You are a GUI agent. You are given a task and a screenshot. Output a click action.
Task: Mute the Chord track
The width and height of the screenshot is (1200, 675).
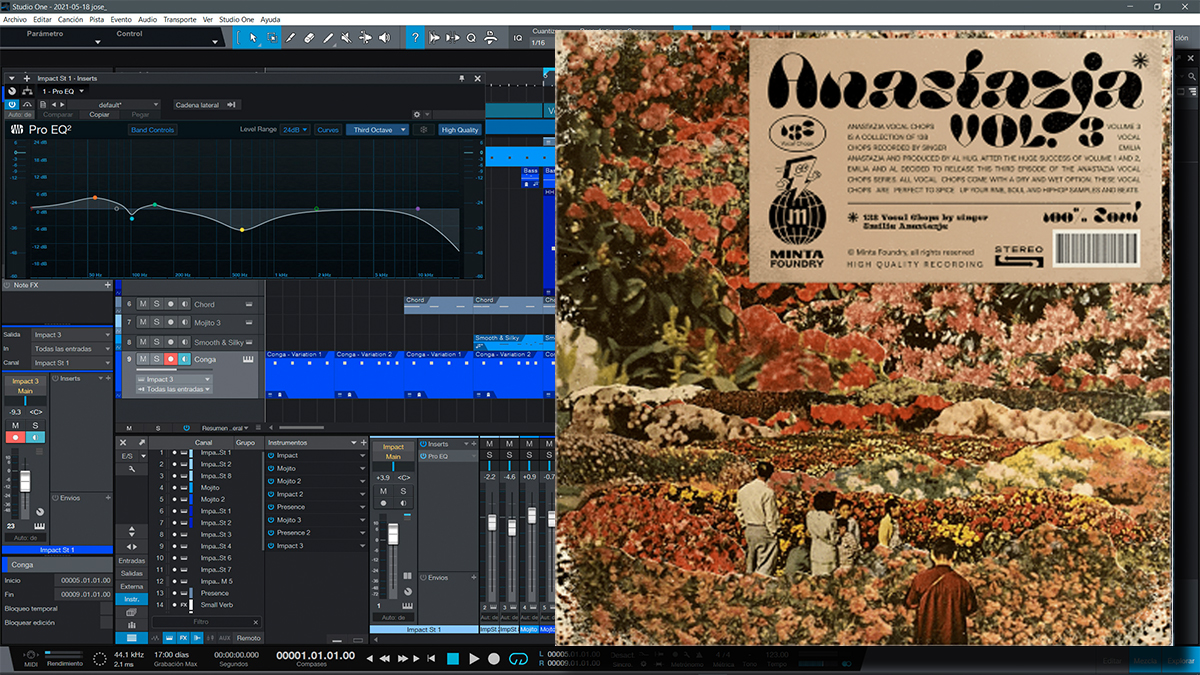pyautogui.click(x=143, y=304)
